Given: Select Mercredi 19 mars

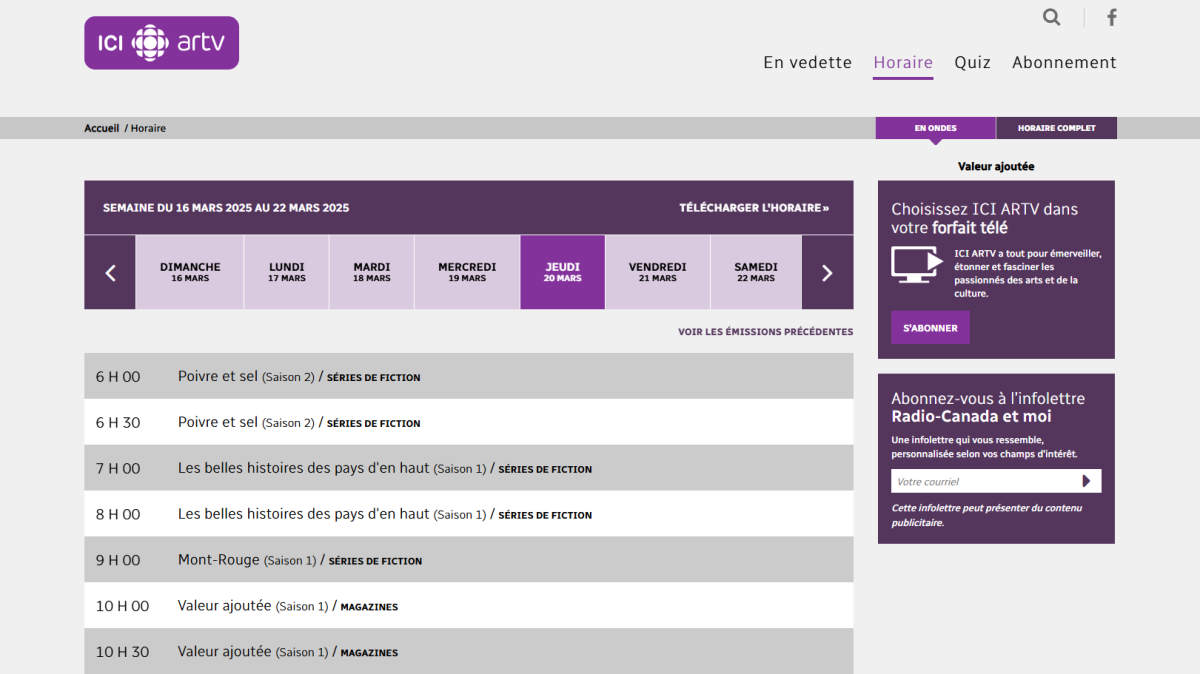Looking at the screenshot, I should [467, 272].
